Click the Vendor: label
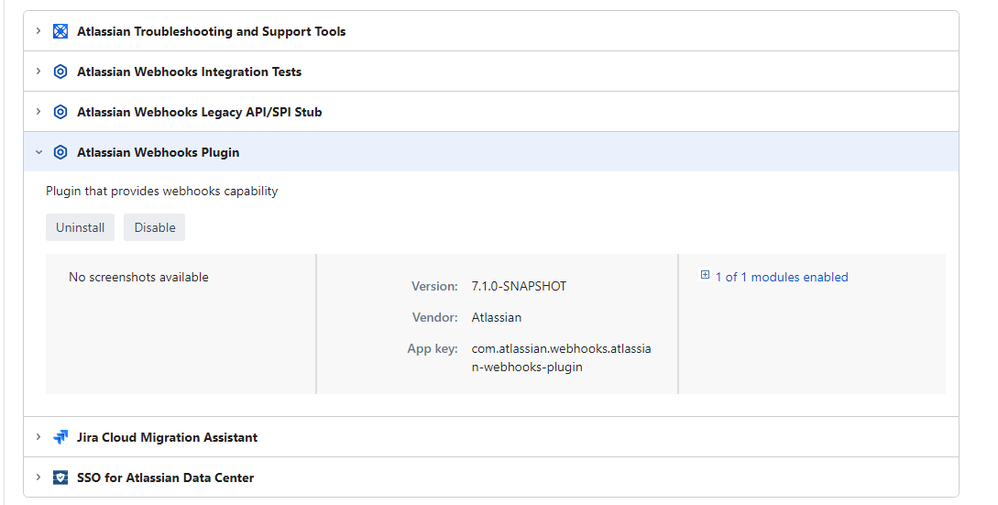998x505 pixels. pyautogui.click(x=435, y=317)
